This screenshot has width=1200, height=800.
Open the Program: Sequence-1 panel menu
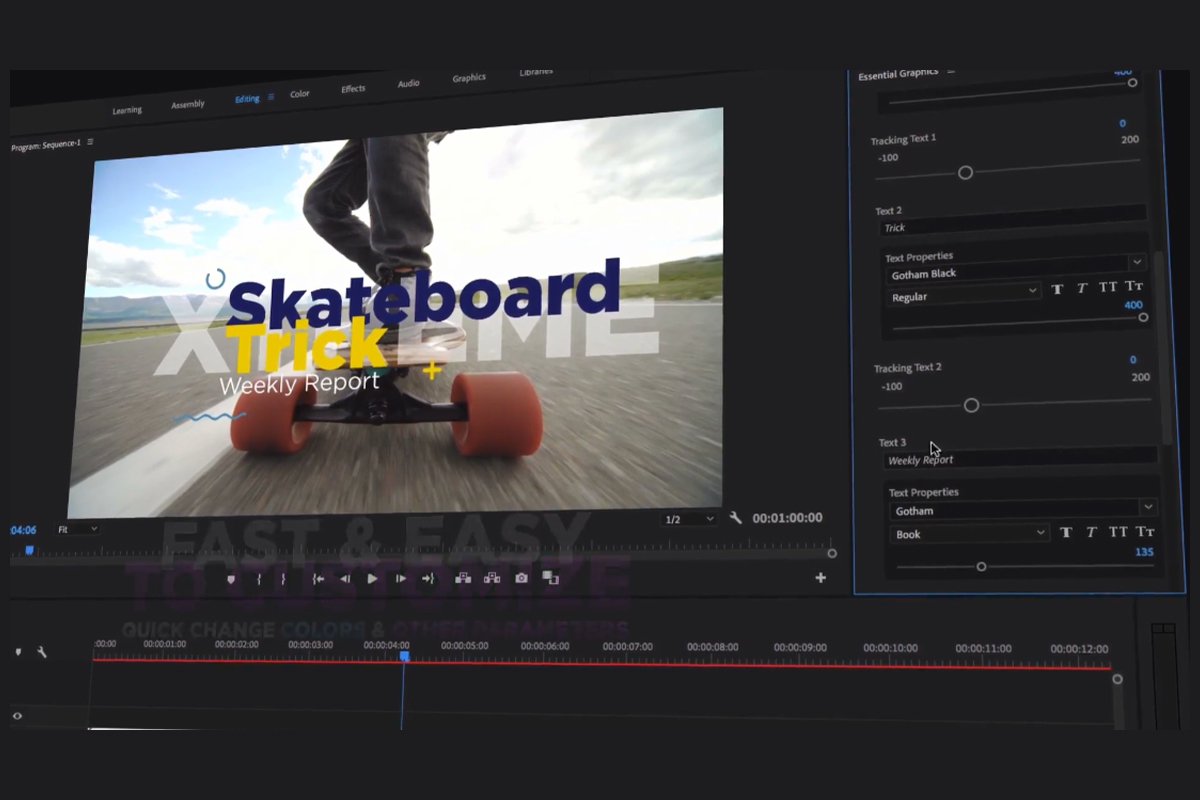(x=90, y=142)
